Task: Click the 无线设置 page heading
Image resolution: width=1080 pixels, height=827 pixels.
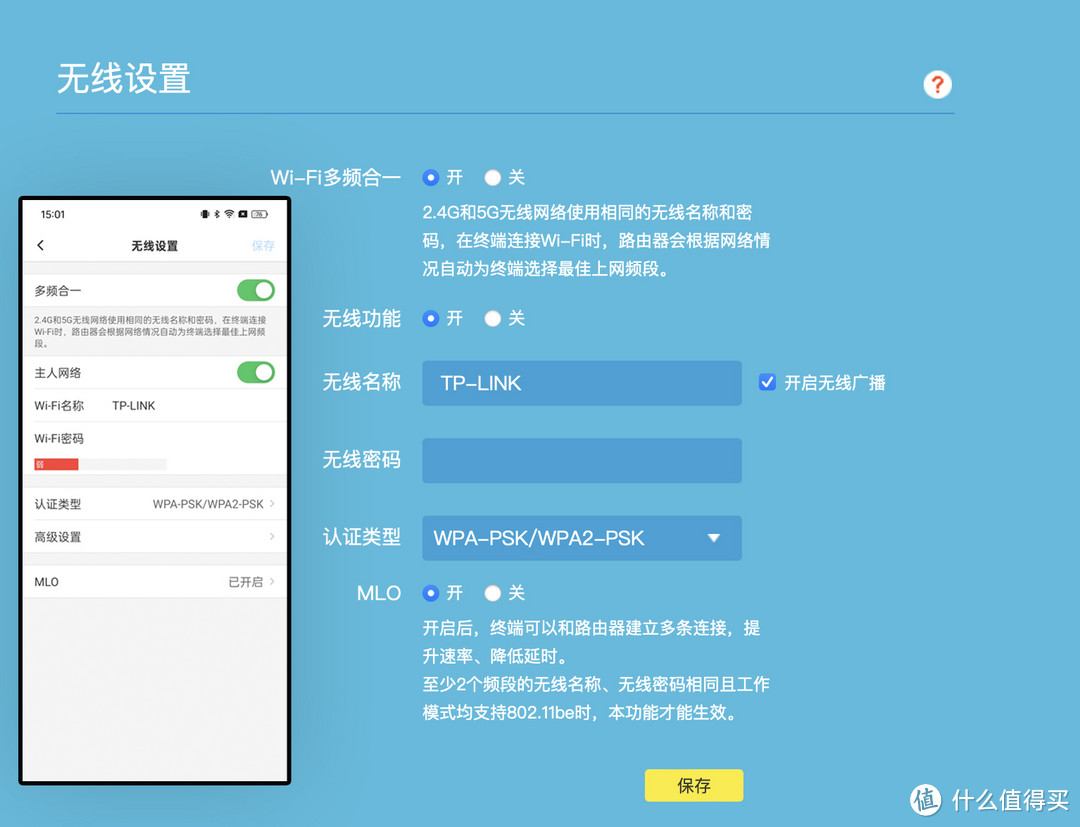Action: (124, 78)
